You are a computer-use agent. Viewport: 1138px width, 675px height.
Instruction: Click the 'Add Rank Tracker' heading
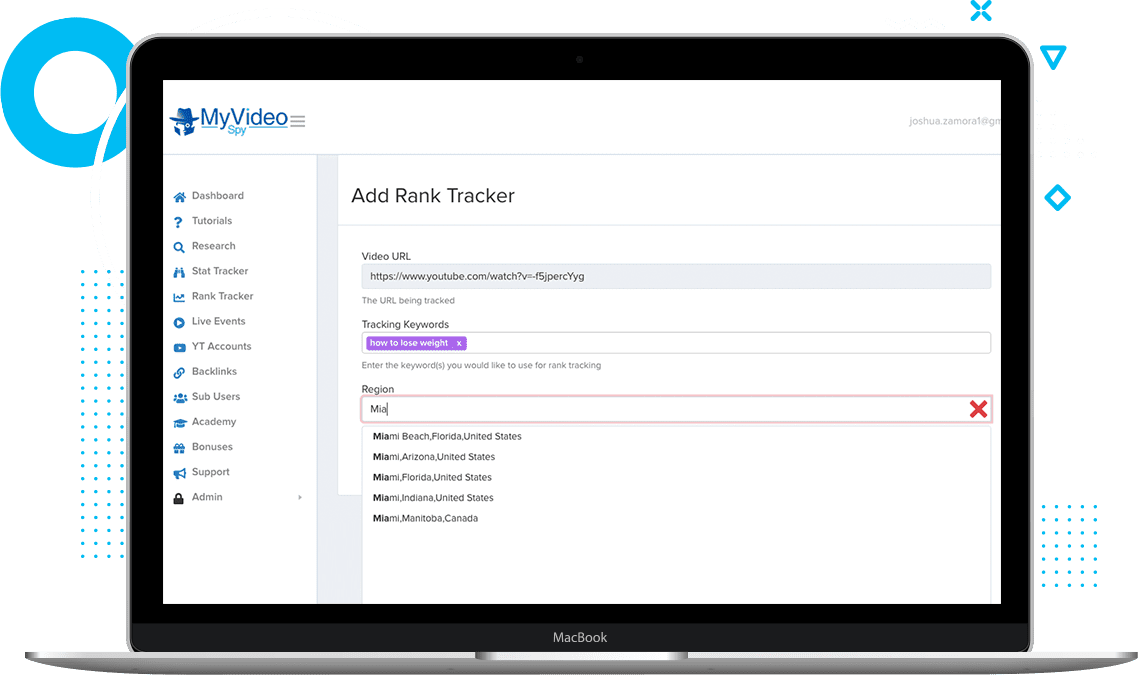point(433,196)
